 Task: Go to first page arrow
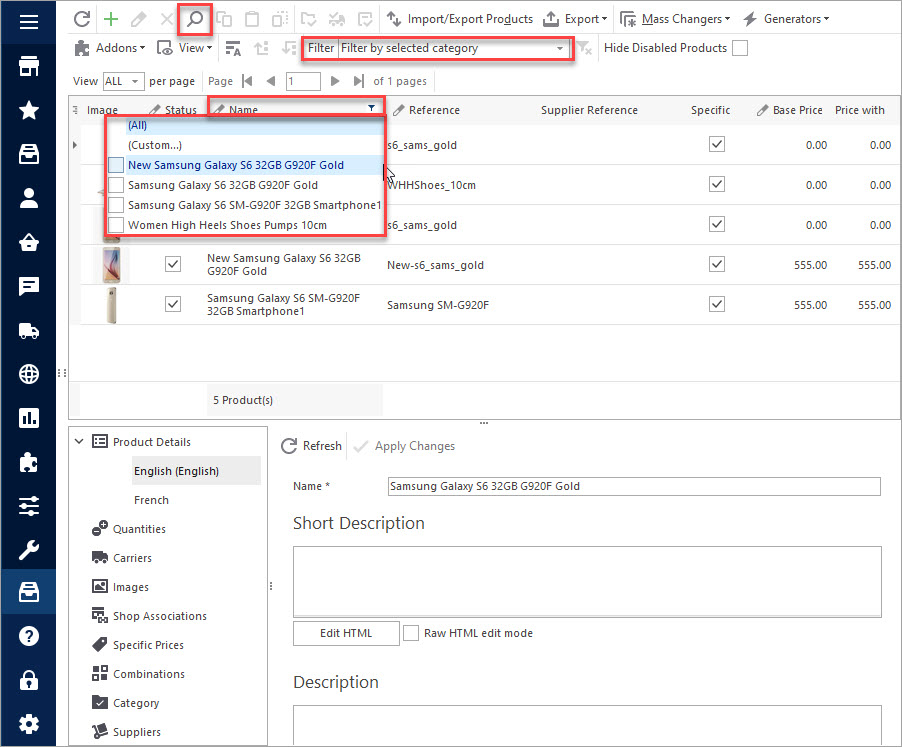point(247,81)
